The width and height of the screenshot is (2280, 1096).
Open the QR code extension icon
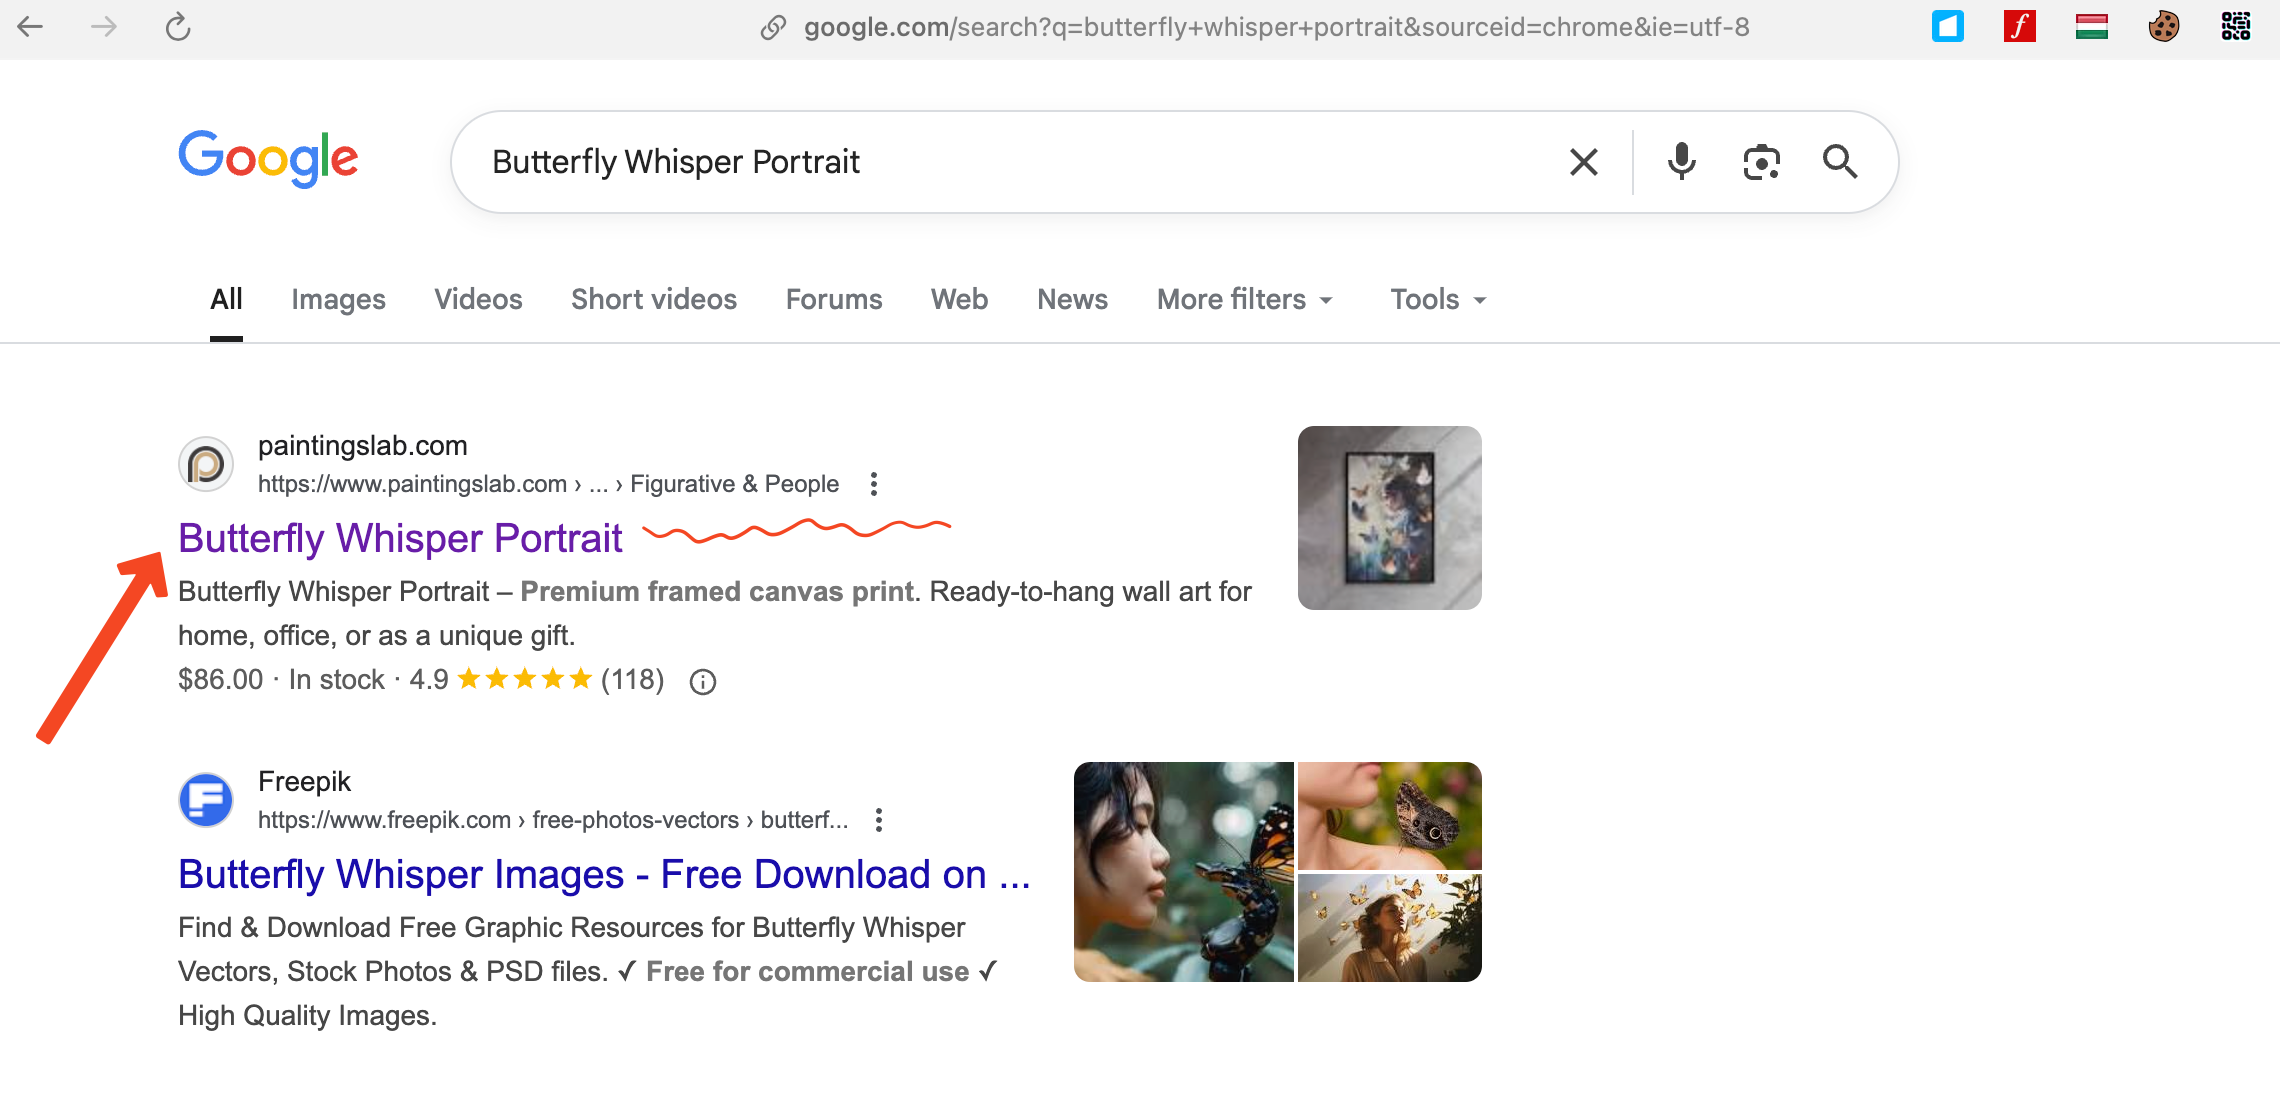(2235, 26)
